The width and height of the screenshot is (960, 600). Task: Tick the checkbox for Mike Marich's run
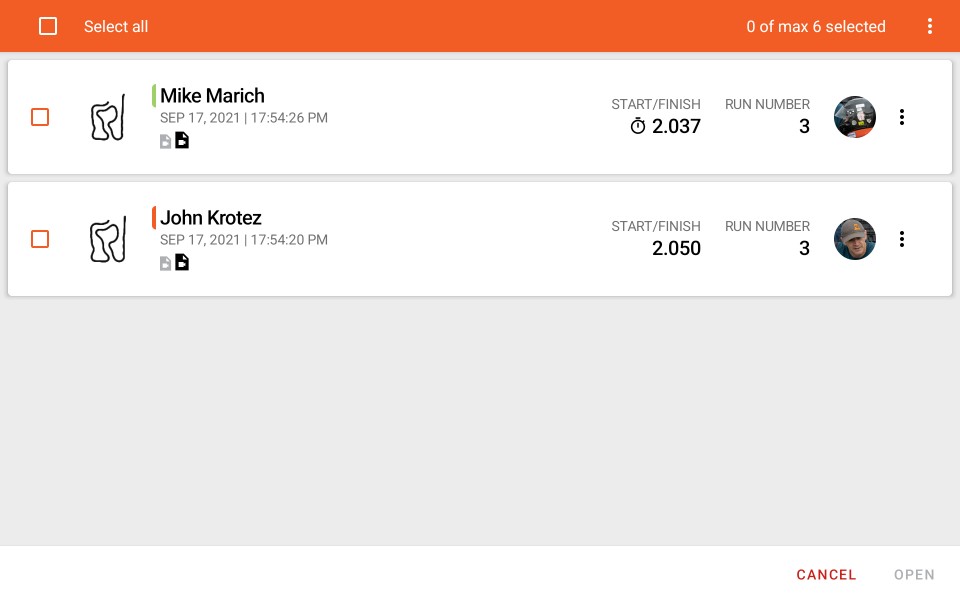(40, 117)
